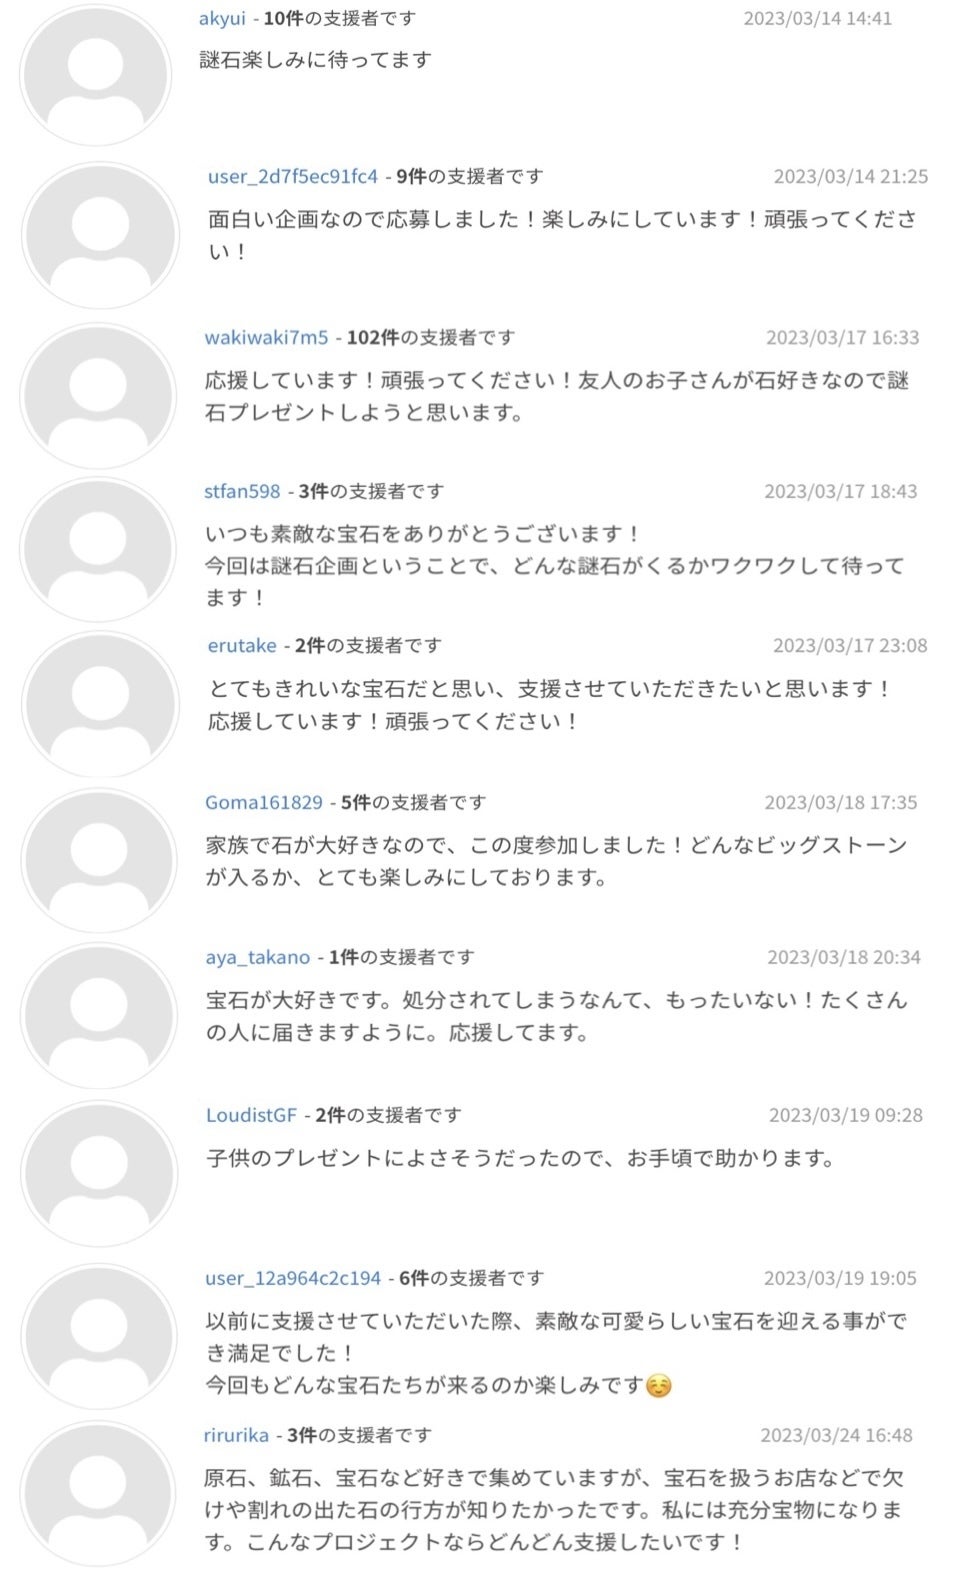Open erutake's profile link

click(x=242, y=646)
